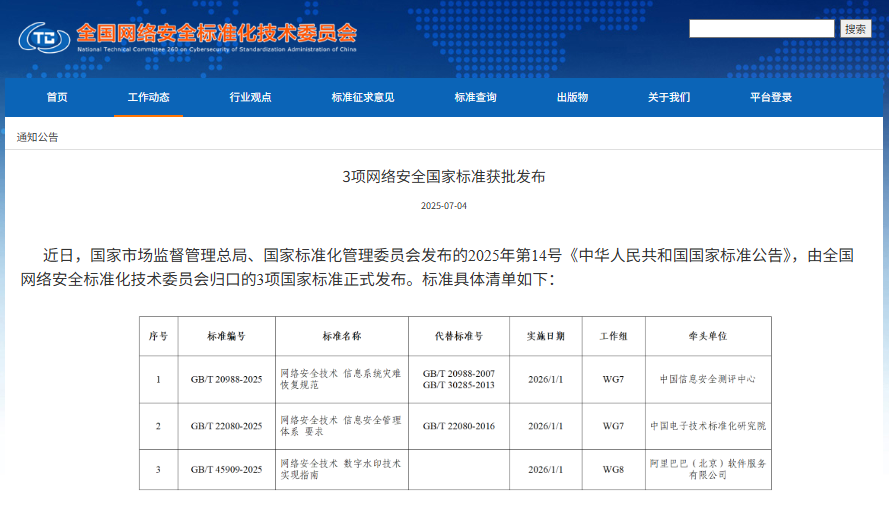The height and width of the screenshot is (516, 889).
Task: Click the WG8 work group cell
Action: click(613, 470)
